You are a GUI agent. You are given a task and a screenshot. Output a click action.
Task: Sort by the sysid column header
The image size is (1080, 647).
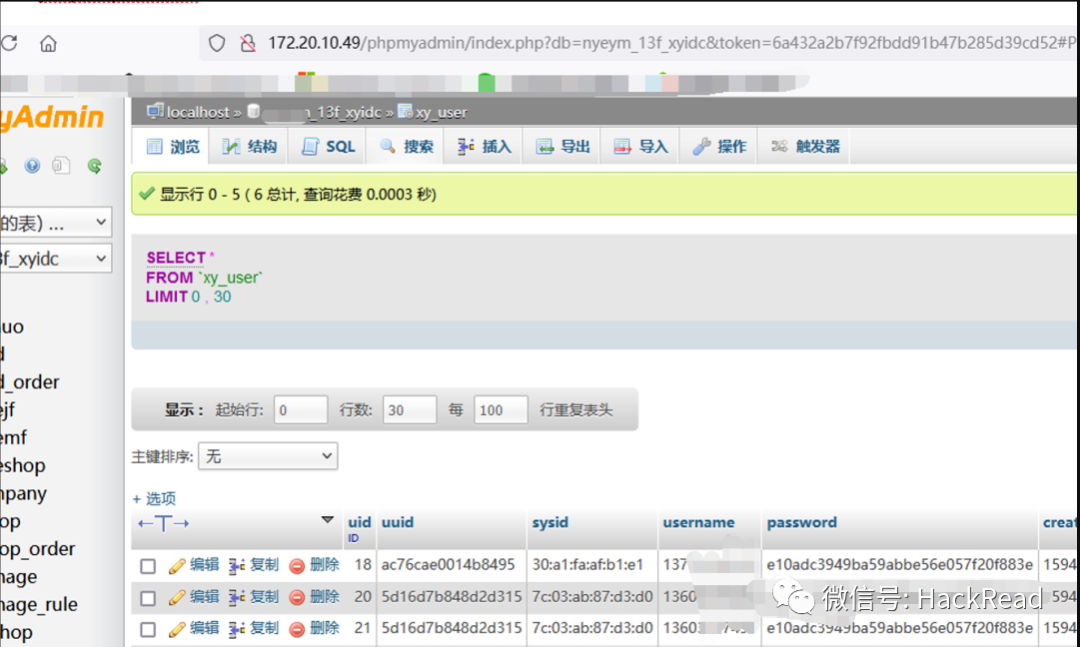point(550,522)
